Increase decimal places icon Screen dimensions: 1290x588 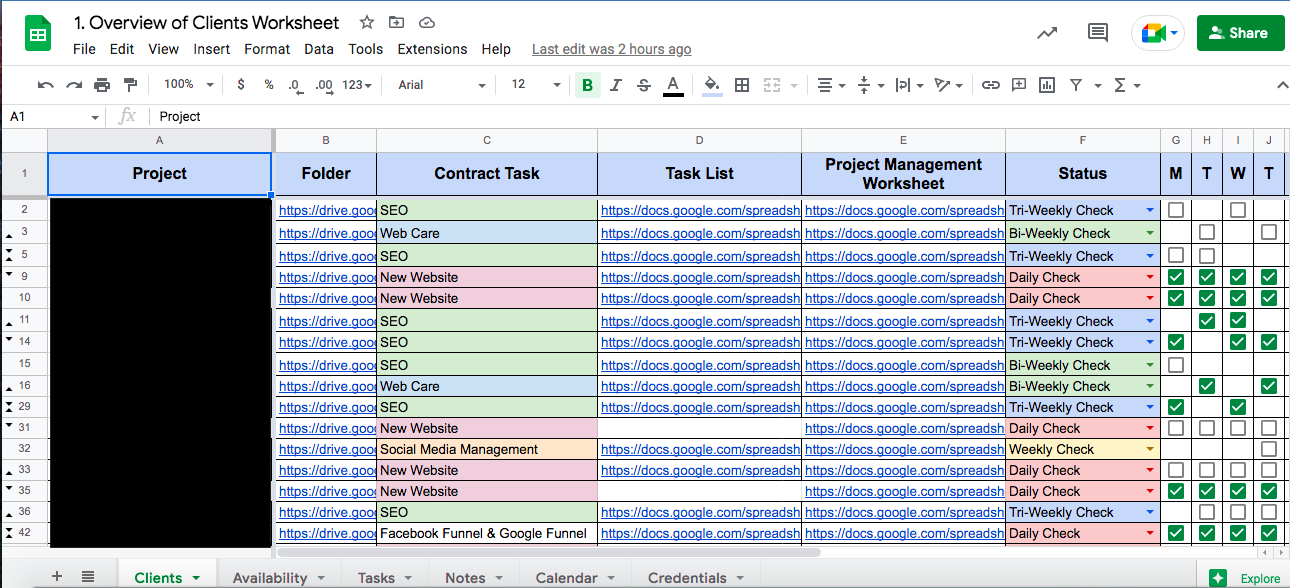point(323,85)
